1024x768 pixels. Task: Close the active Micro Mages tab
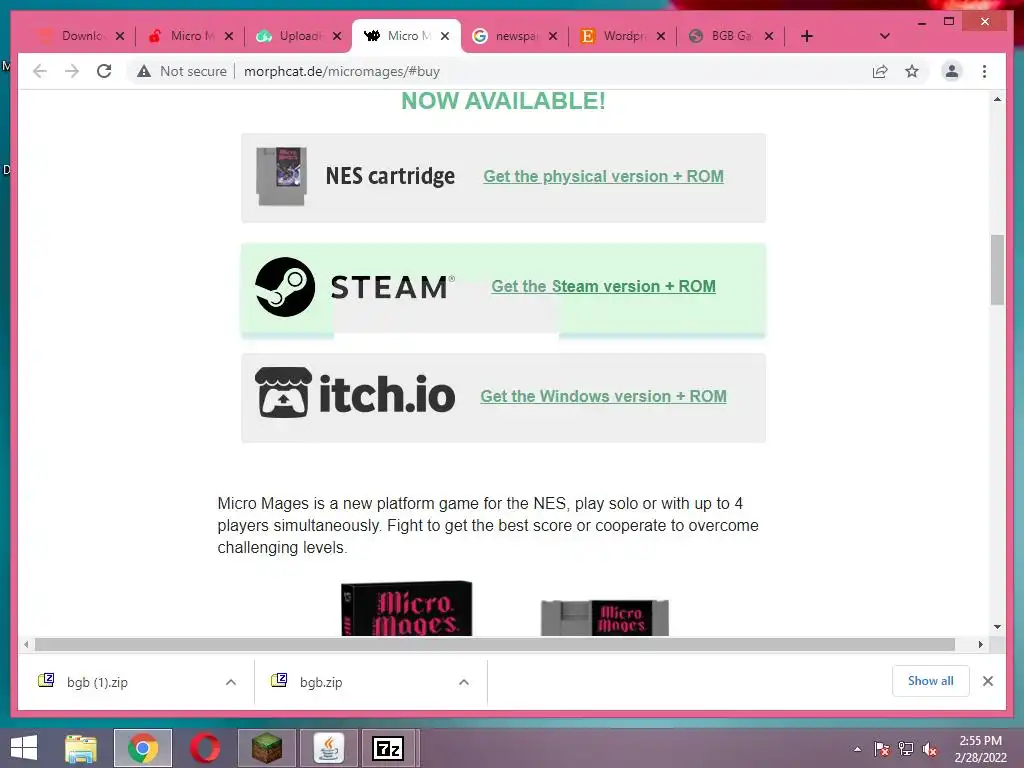click(445, 36)
